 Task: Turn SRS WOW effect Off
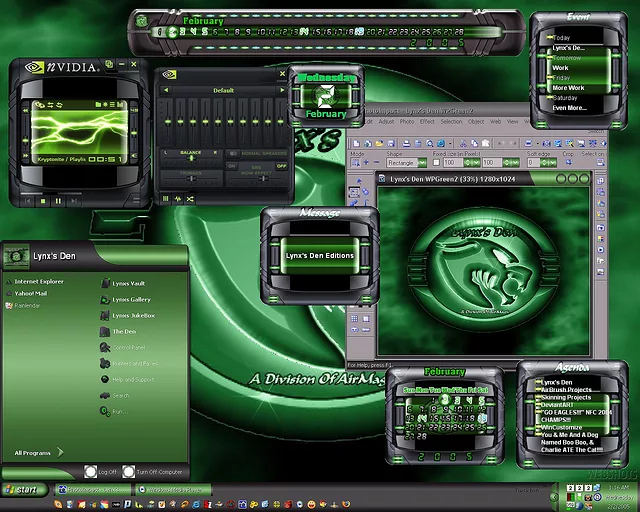tap(282, 166)
